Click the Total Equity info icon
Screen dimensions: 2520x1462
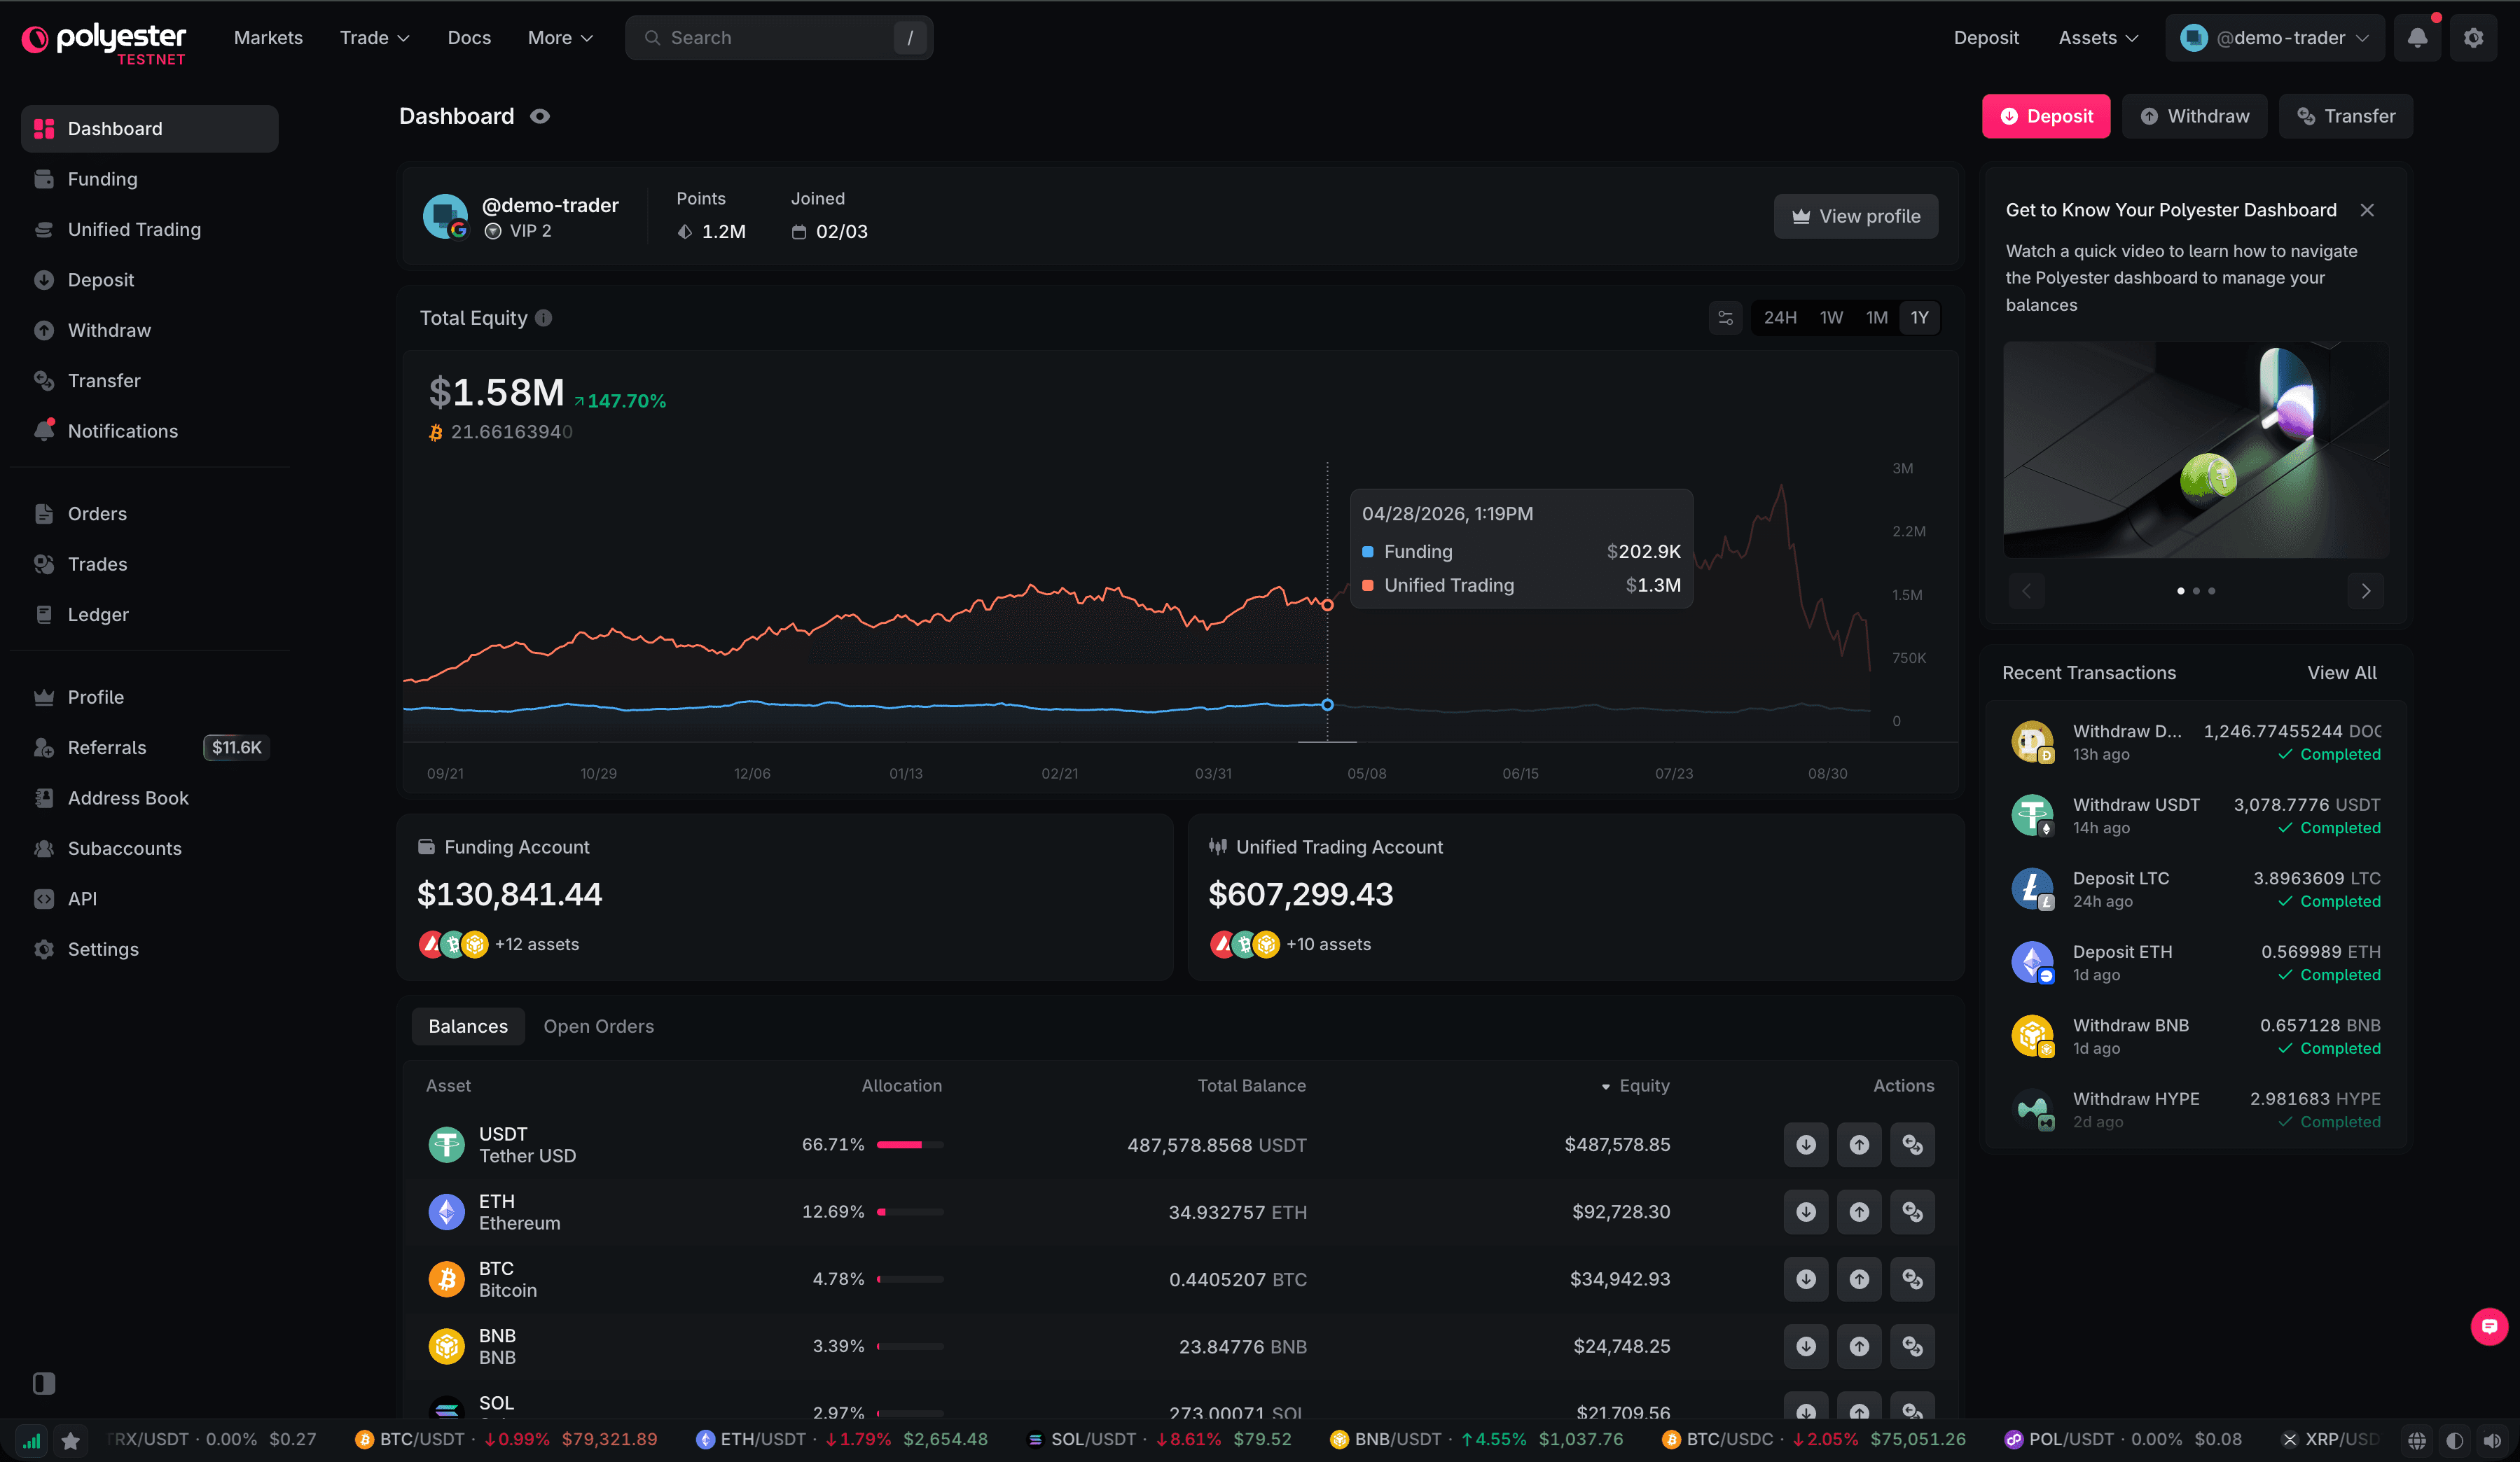click(543, 318)
